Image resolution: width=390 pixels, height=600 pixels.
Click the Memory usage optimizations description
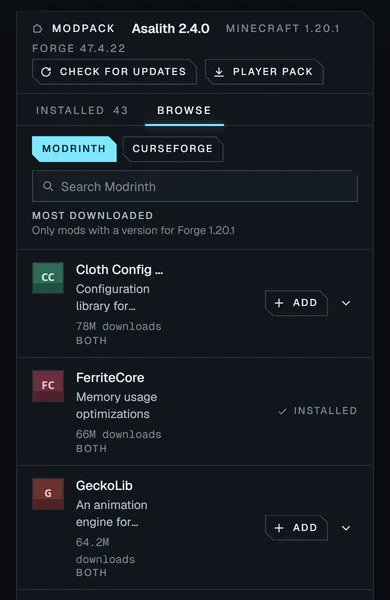point(116,406)
